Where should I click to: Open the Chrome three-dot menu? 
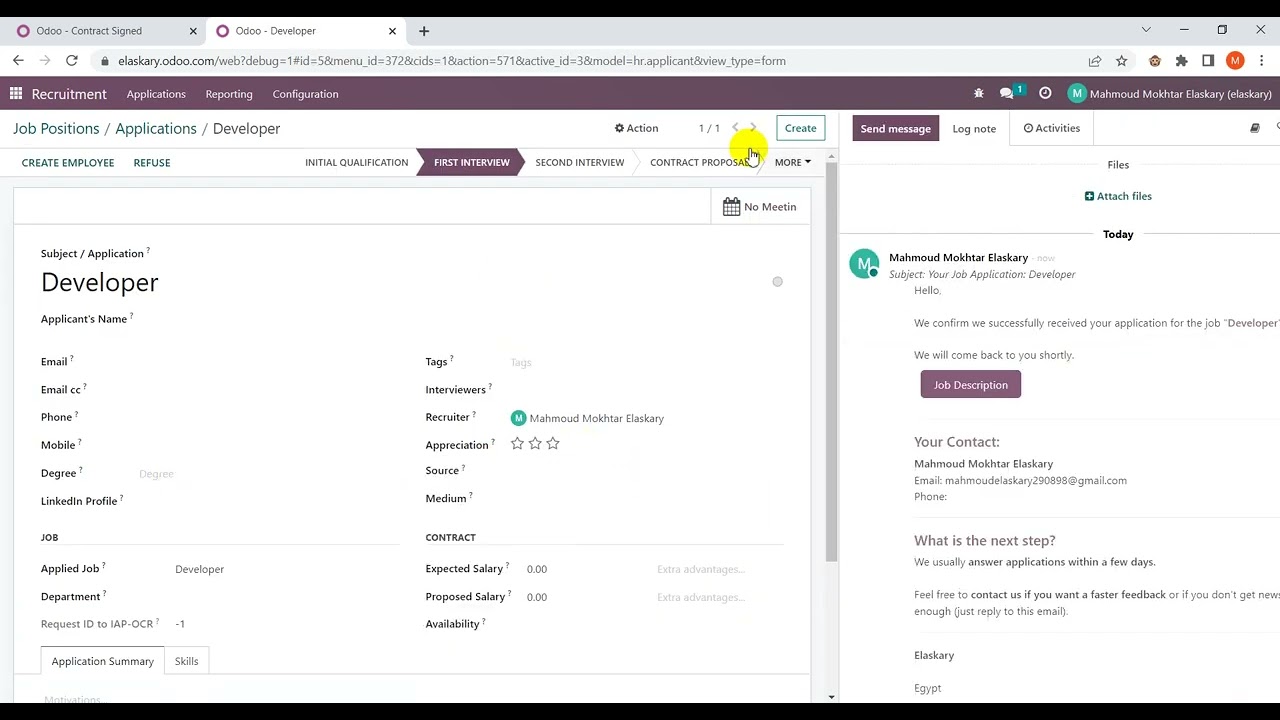1262,61
